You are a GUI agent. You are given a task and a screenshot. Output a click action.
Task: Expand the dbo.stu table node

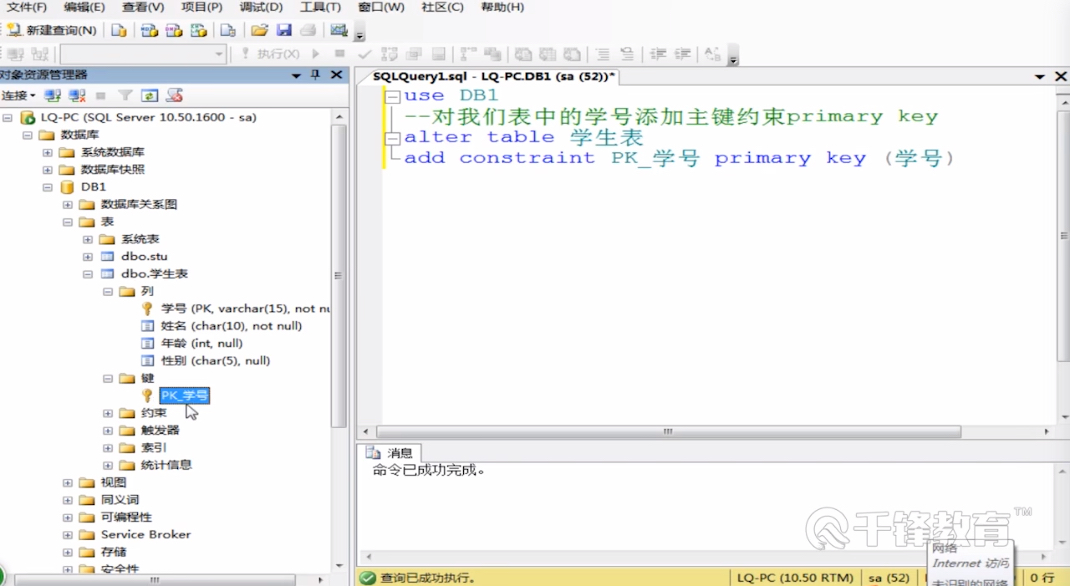[88, 257]
